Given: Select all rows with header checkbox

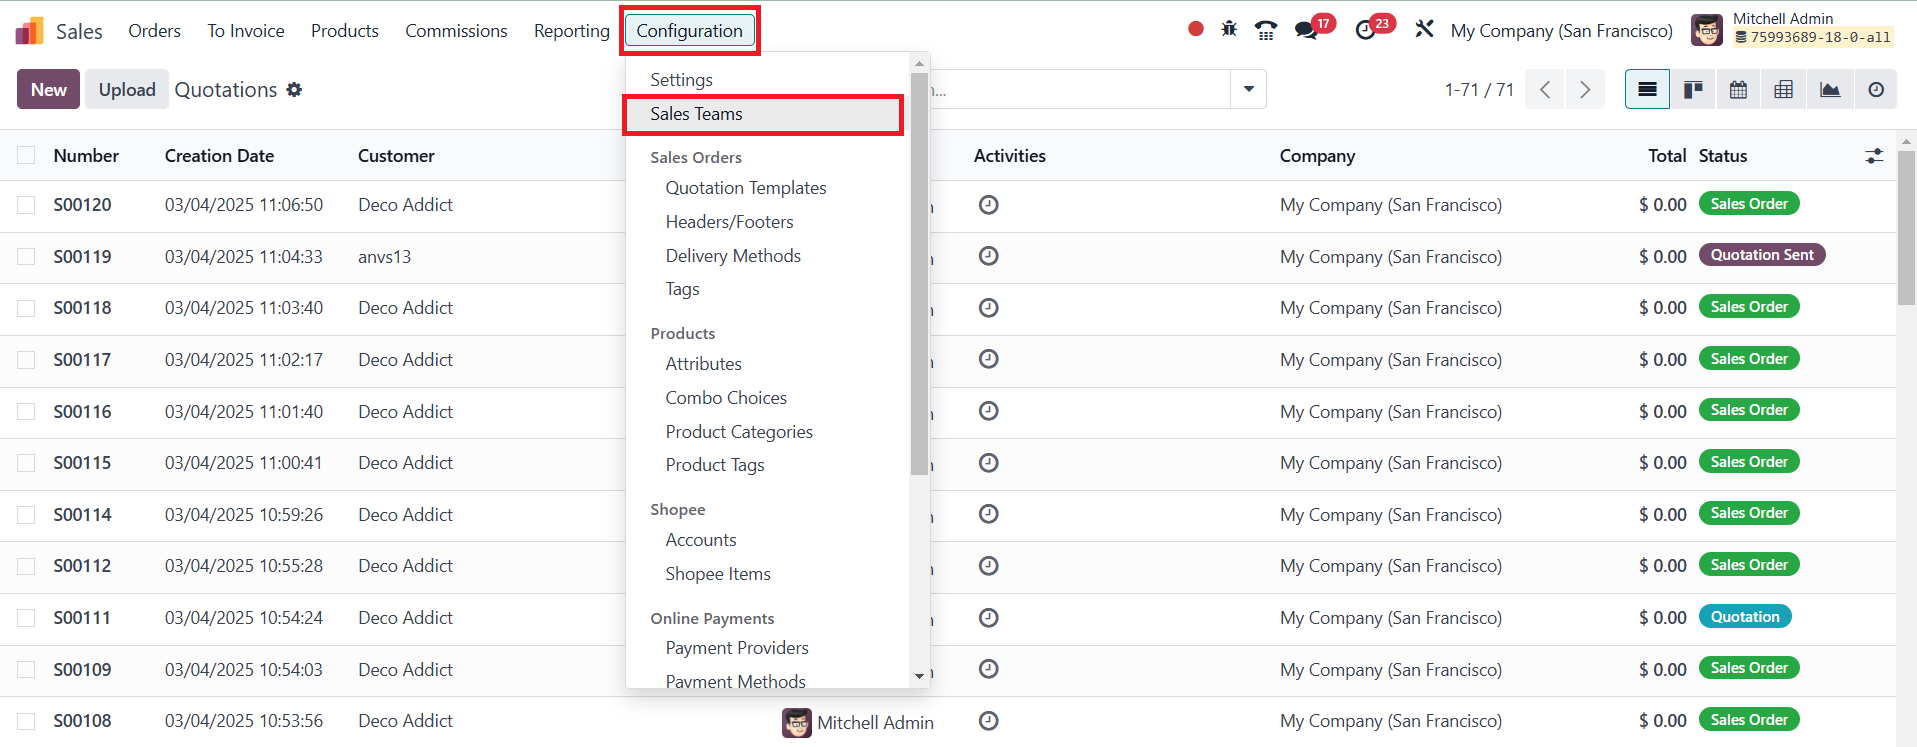Looking at the screenshot, I should click(26, 156).
